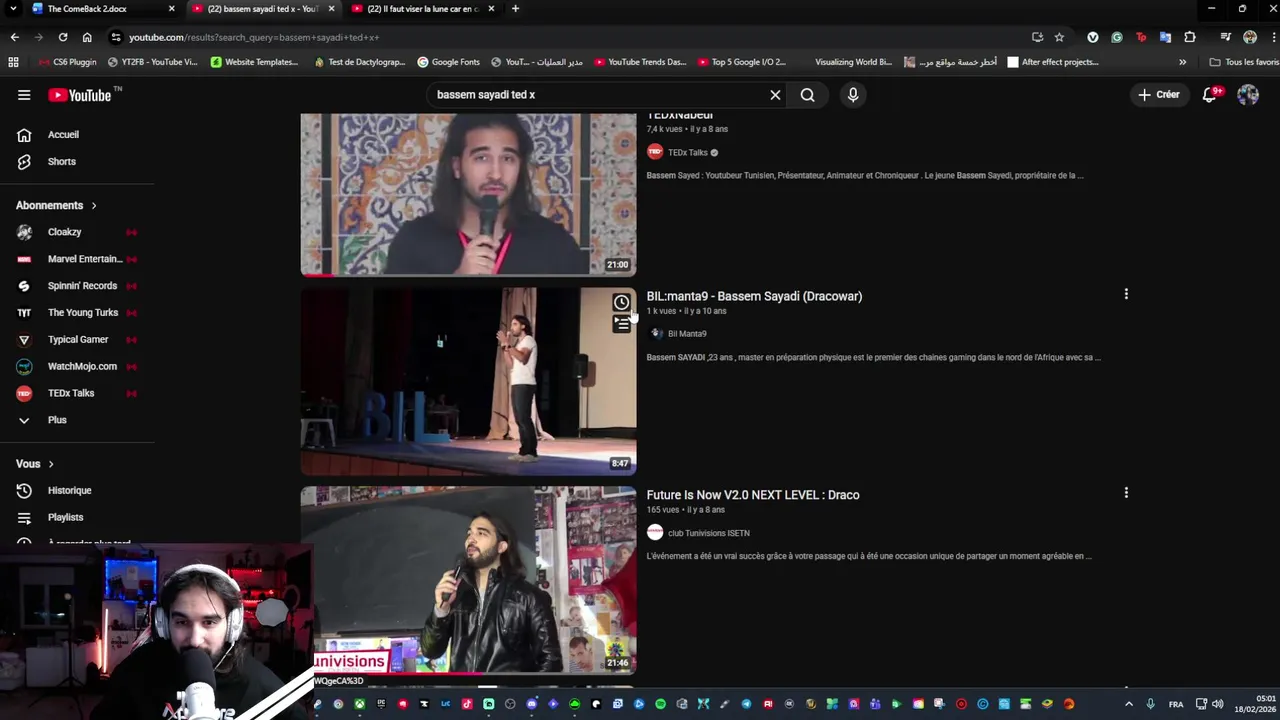Open Spotify from the taskbar
Image resolution: width=1280 pixels, height=720 pixels.
(661, 704)
